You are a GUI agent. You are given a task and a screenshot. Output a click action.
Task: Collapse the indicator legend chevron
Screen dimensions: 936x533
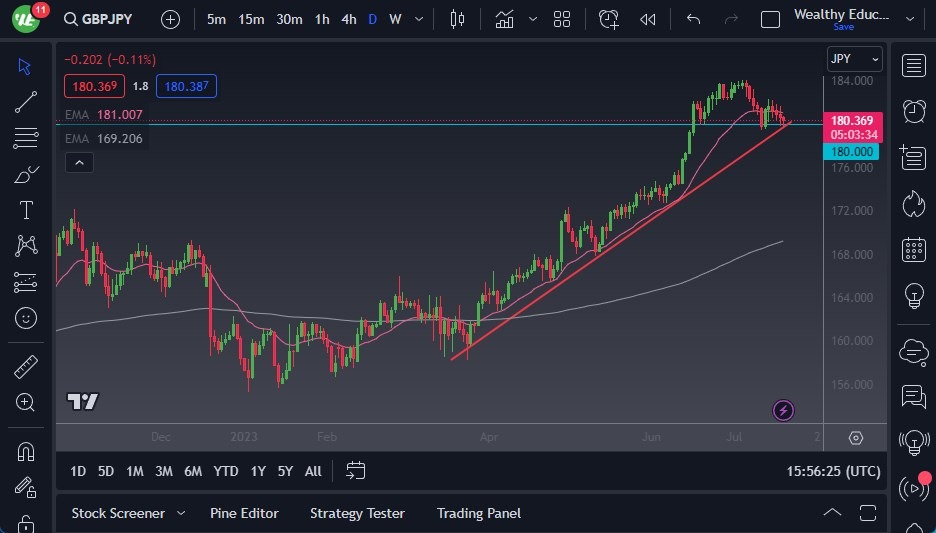coord(80,162)
